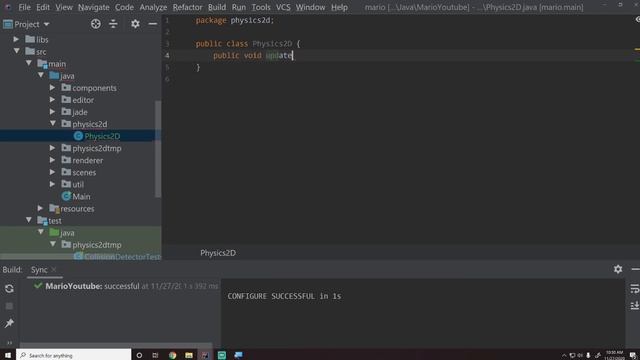Open Windows Start menu

[8, 355]
